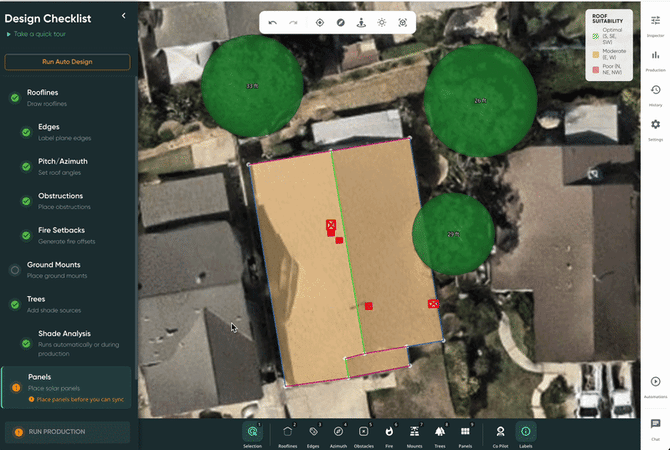Click Take a quick tour link
The height and width of the screenshot is (450, 670).
pyautogui.click(x=41, y=34)
